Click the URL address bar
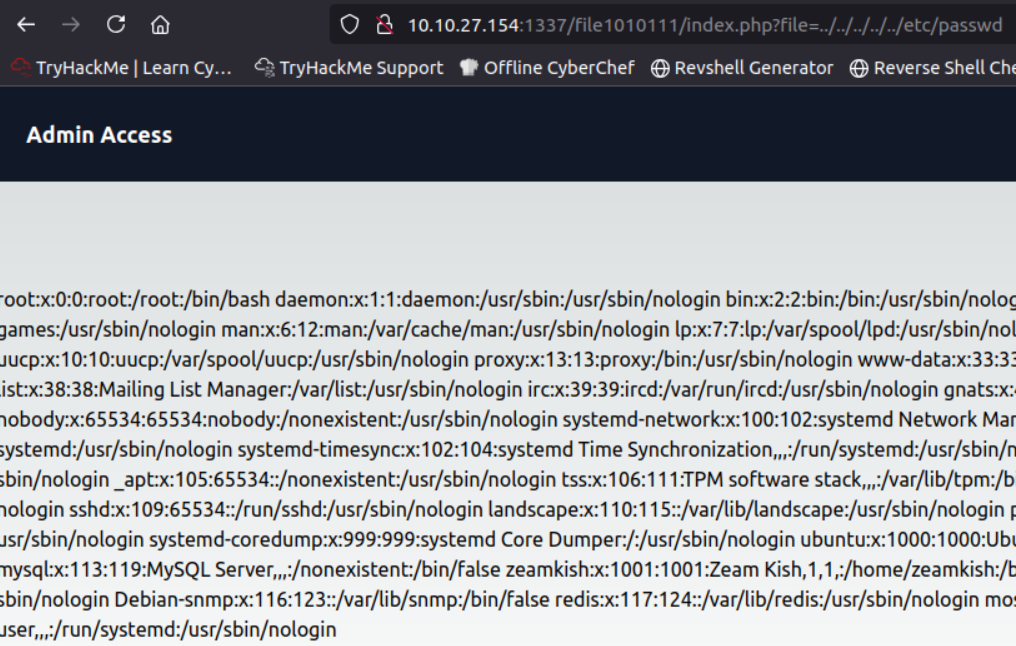Viewport: 1016px width, 646px height. click(x=700, y=25)
